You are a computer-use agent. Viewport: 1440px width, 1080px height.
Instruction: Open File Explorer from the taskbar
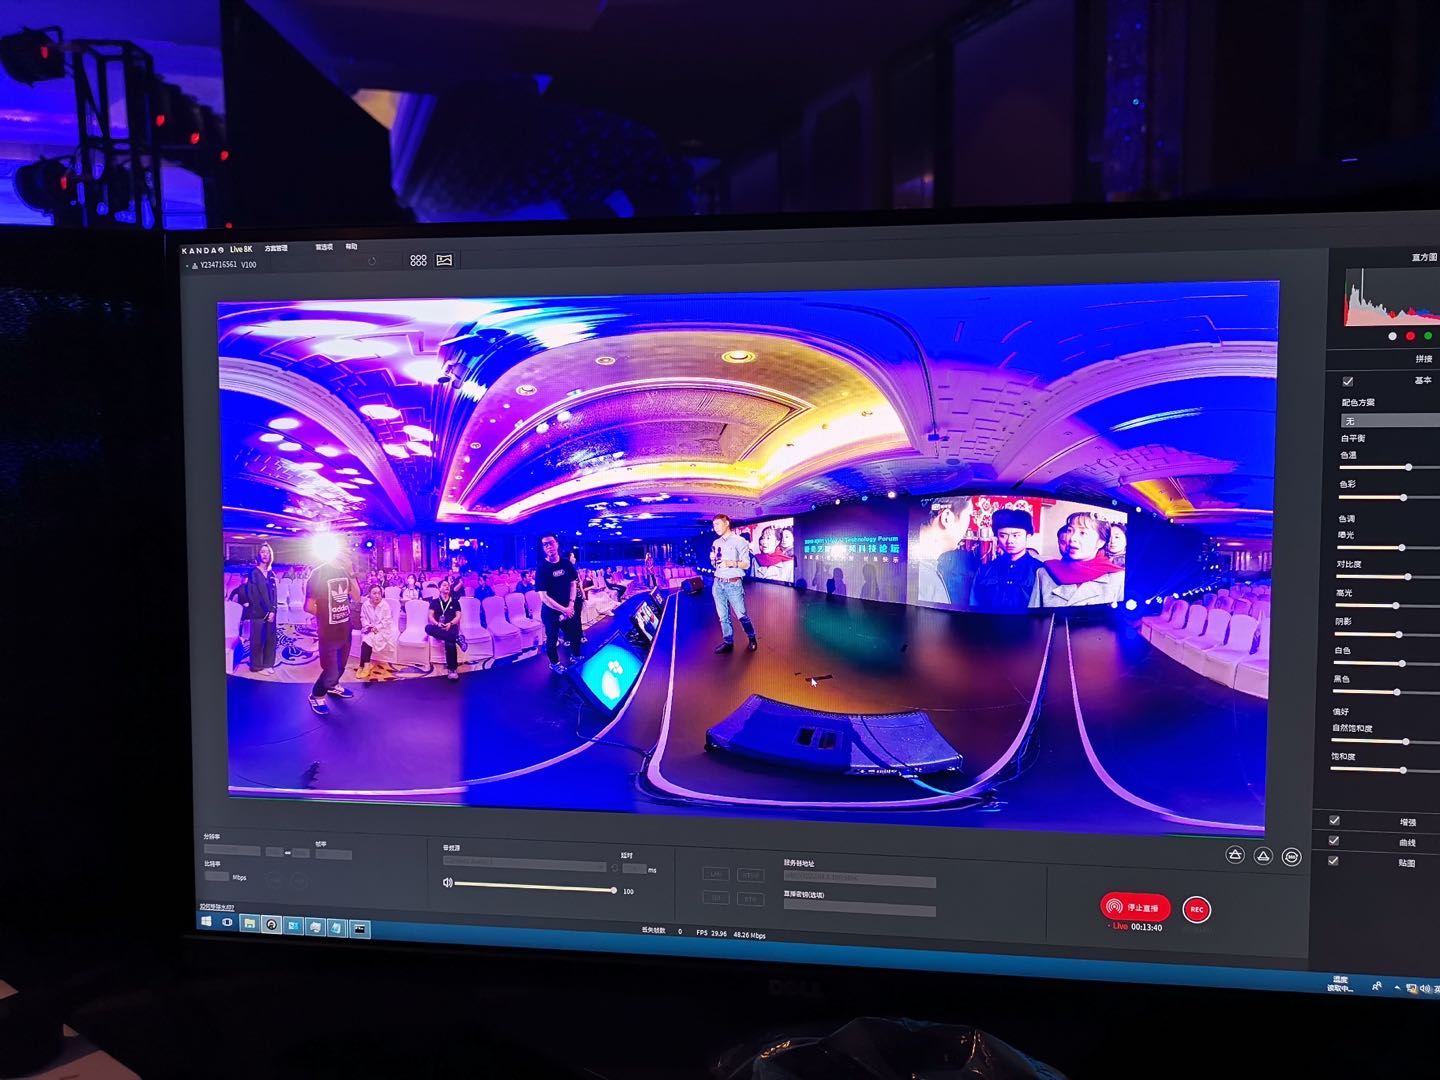pyautogui.click(x=249, y=923)
